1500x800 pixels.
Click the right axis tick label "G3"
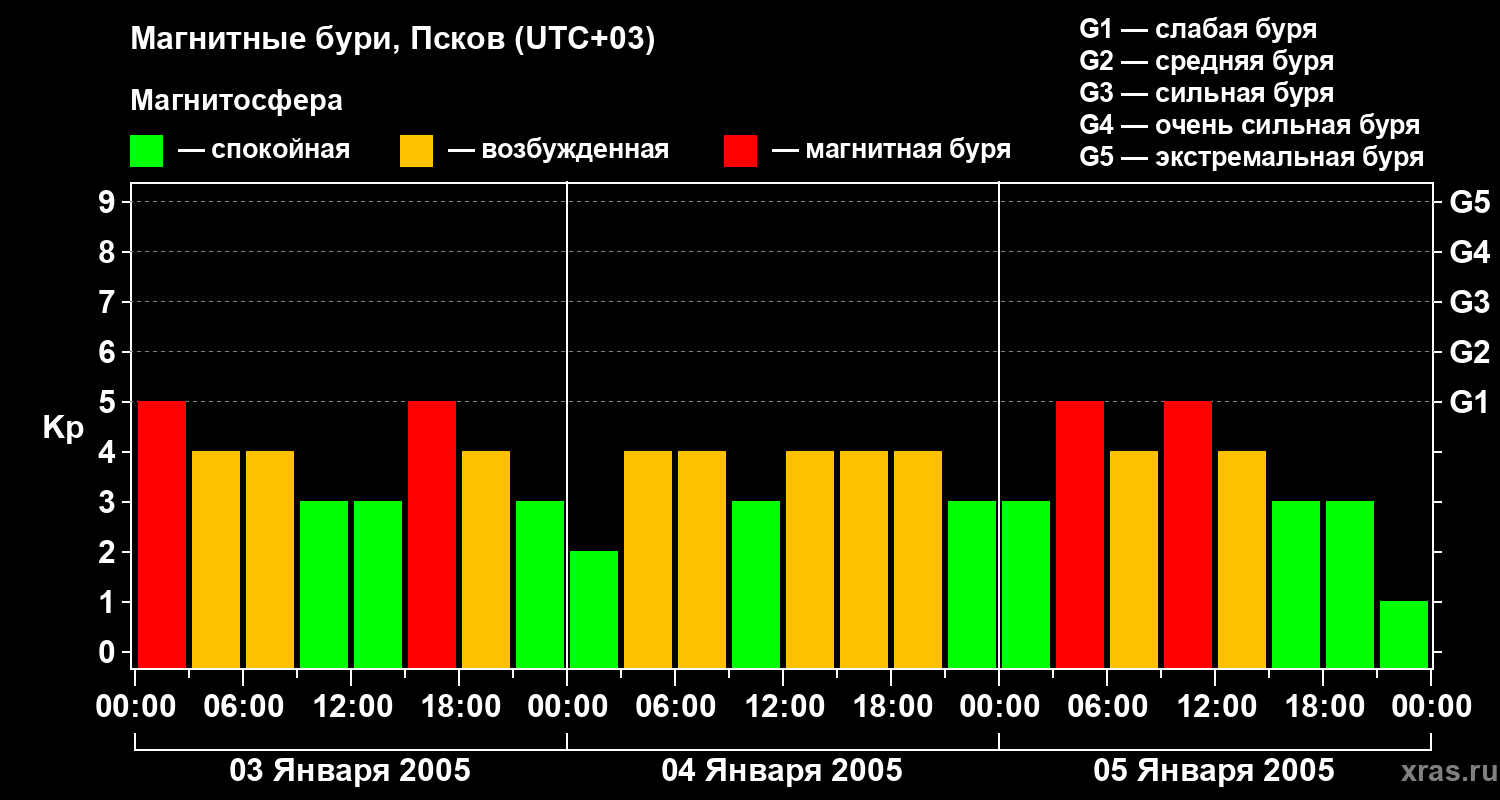point(1469,302)
